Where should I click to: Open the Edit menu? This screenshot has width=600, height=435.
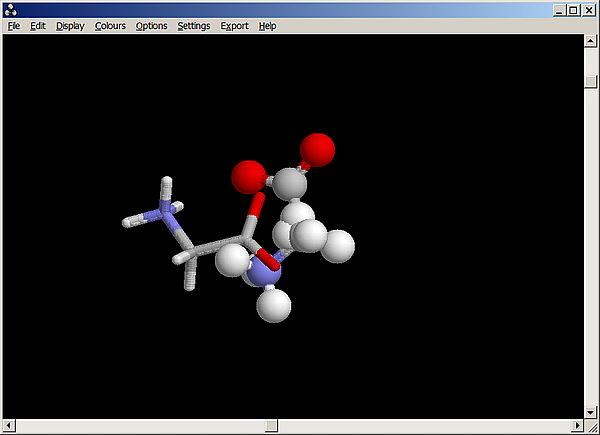coord(38,26)
